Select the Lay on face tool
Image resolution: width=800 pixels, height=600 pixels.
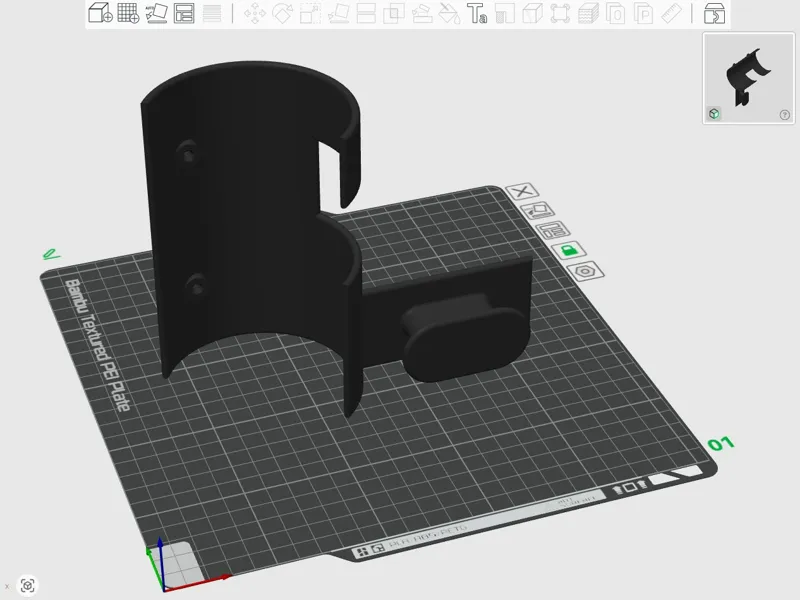(x=338, y=14)
